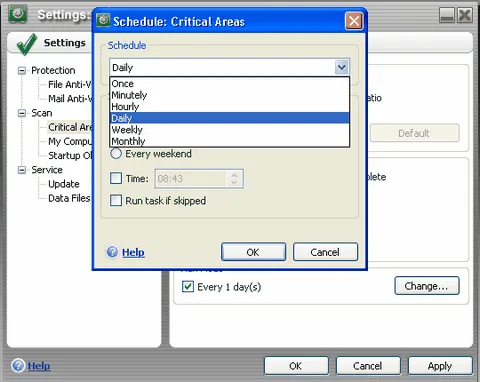
Task: Close the Settings window
Action: (x=465, y=15)
